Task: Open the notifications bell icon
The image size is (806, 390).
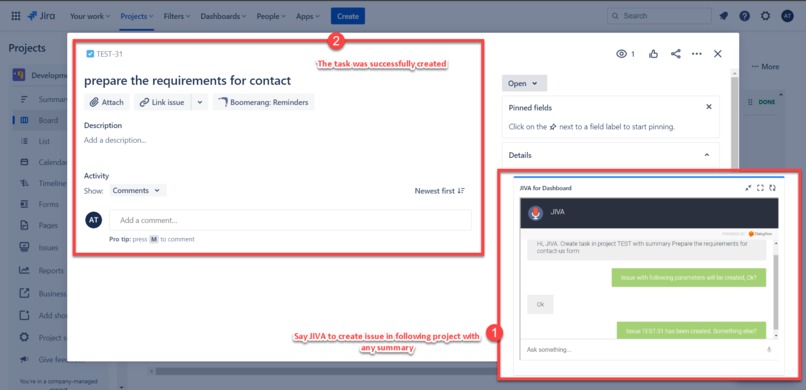Action: coord(724,16)
